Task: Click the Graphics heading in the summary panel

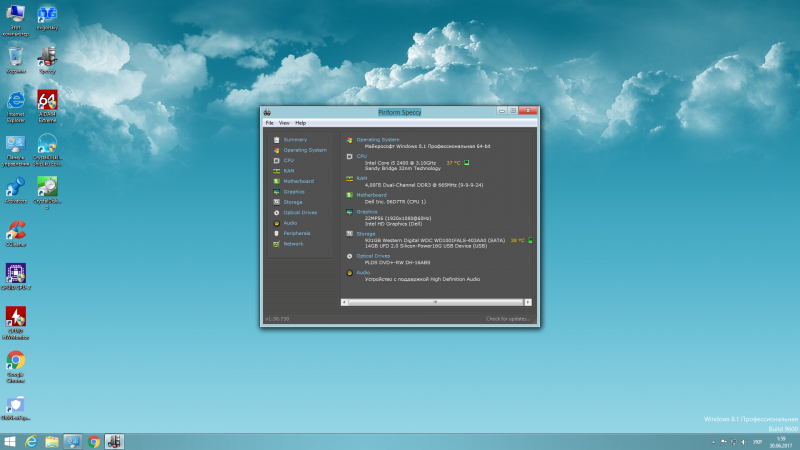Action: click(x=369, y=212)
